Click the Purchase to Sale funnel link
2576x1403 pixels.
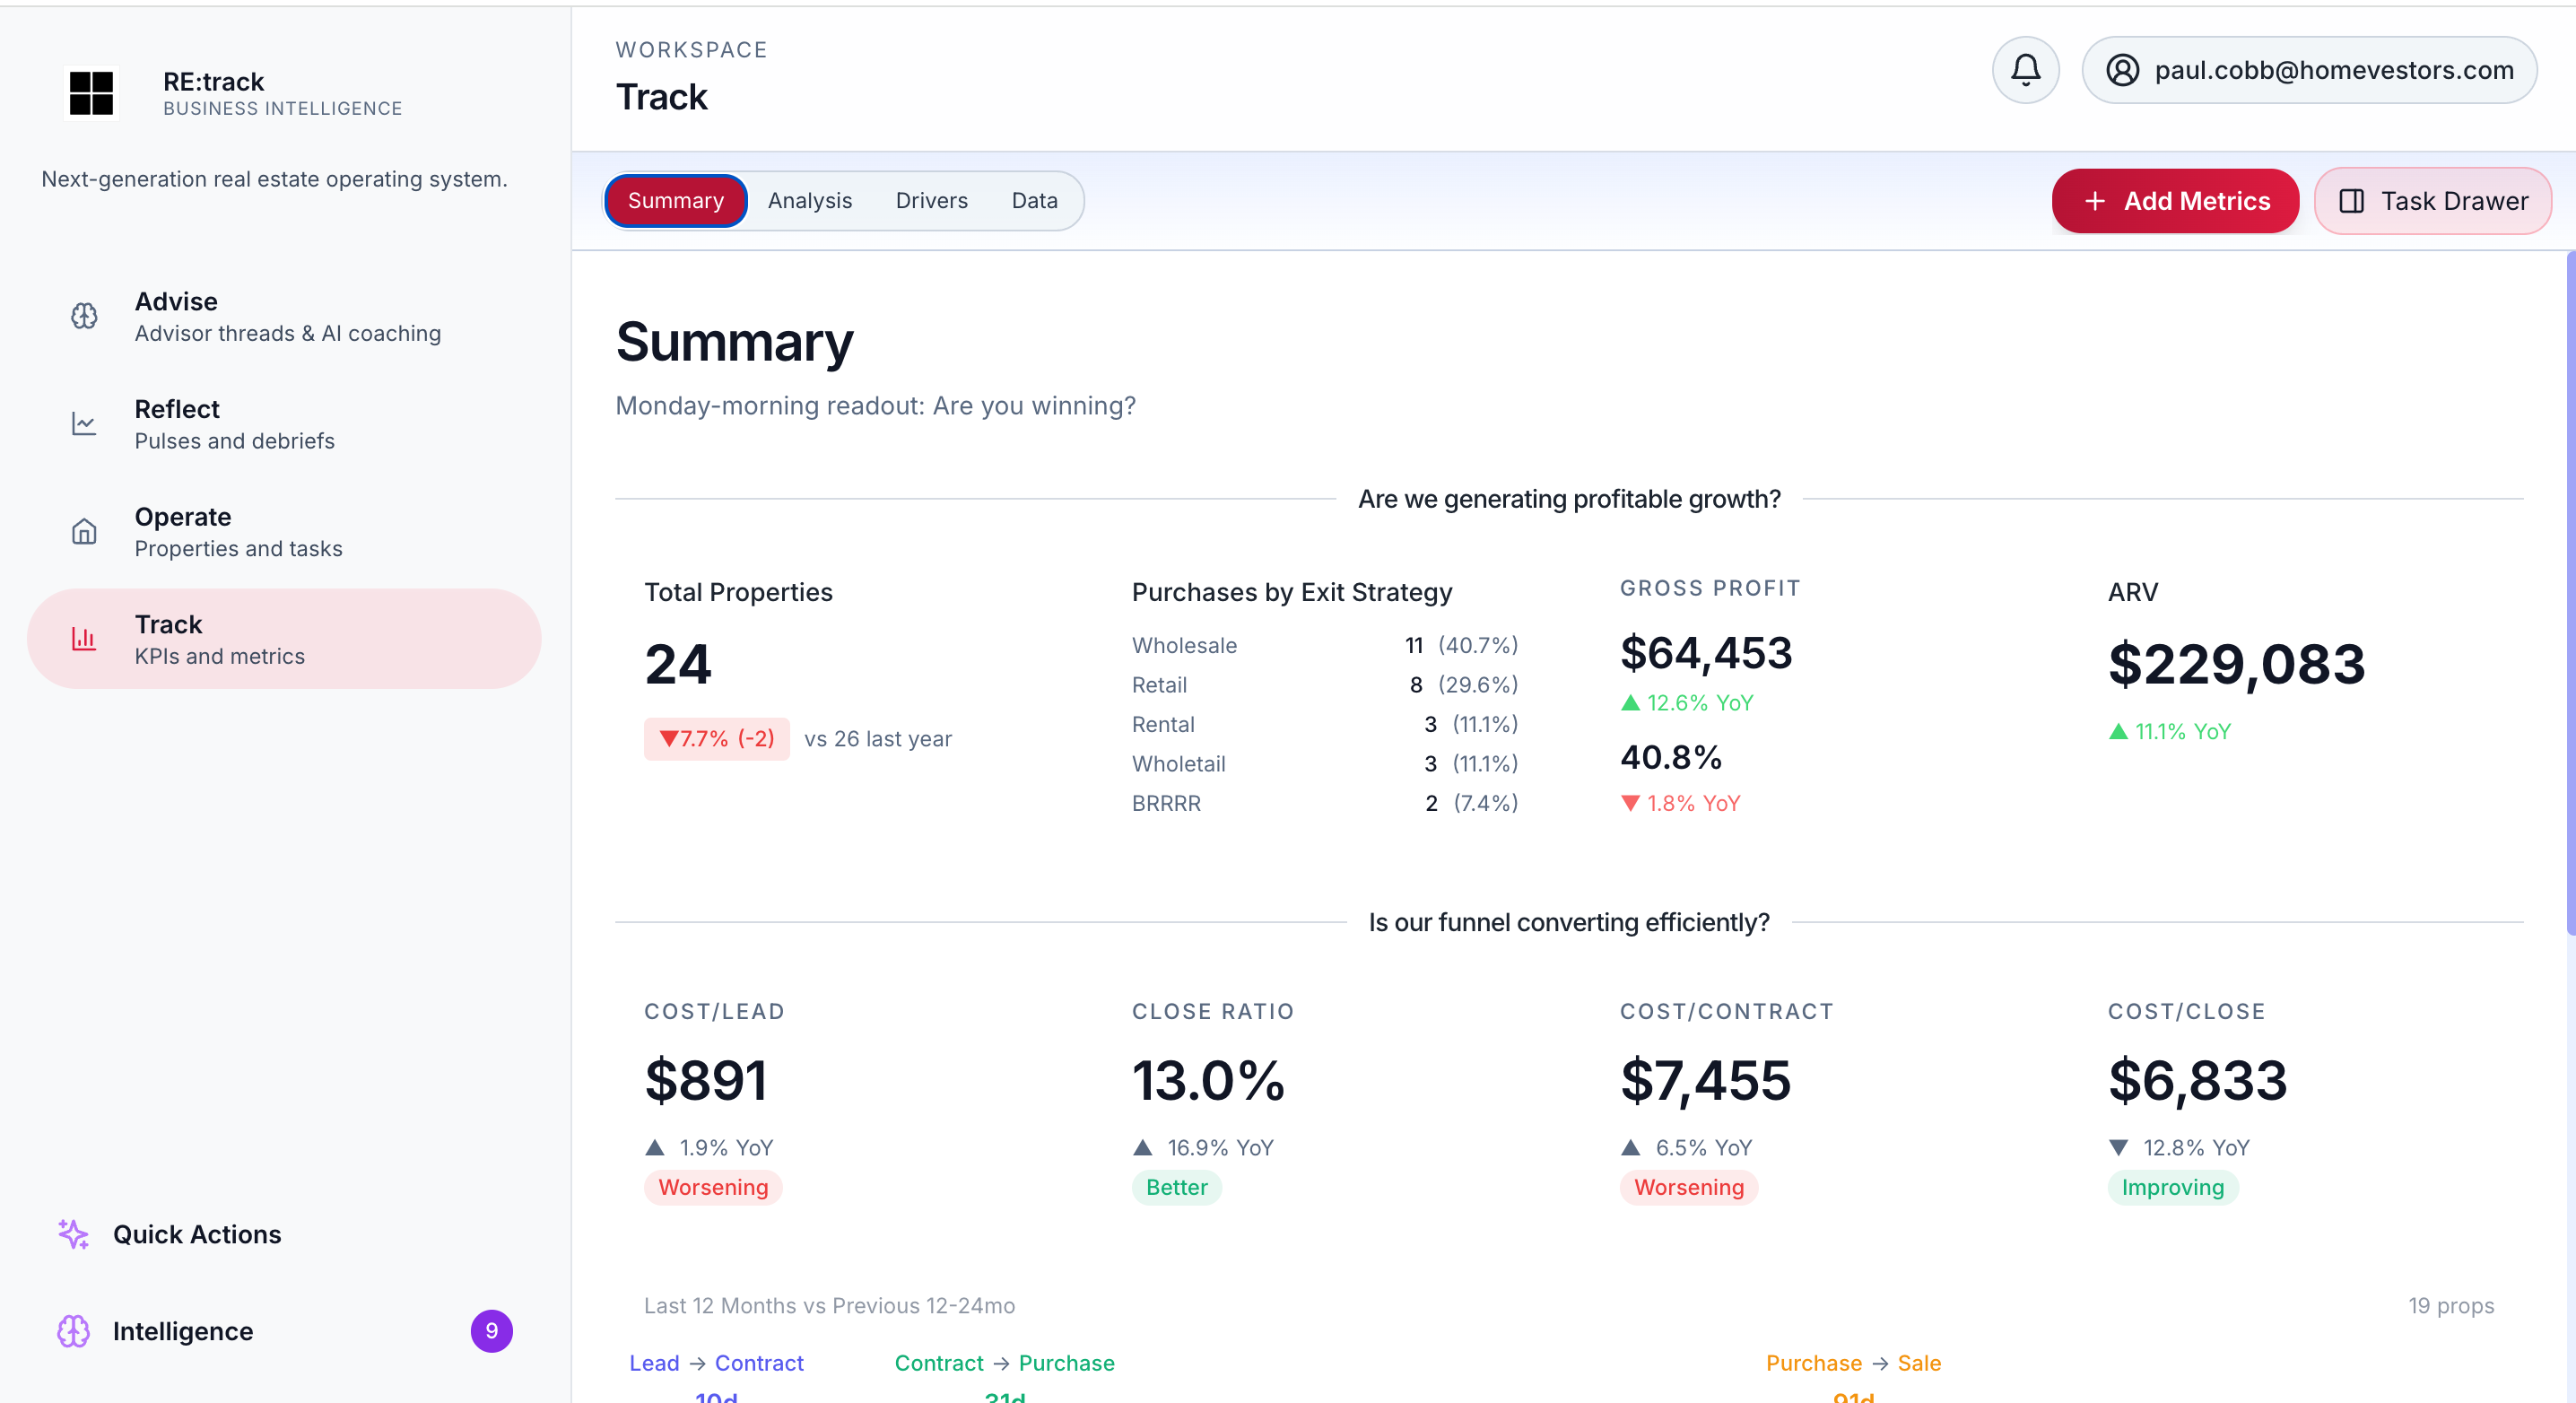1855,1363
